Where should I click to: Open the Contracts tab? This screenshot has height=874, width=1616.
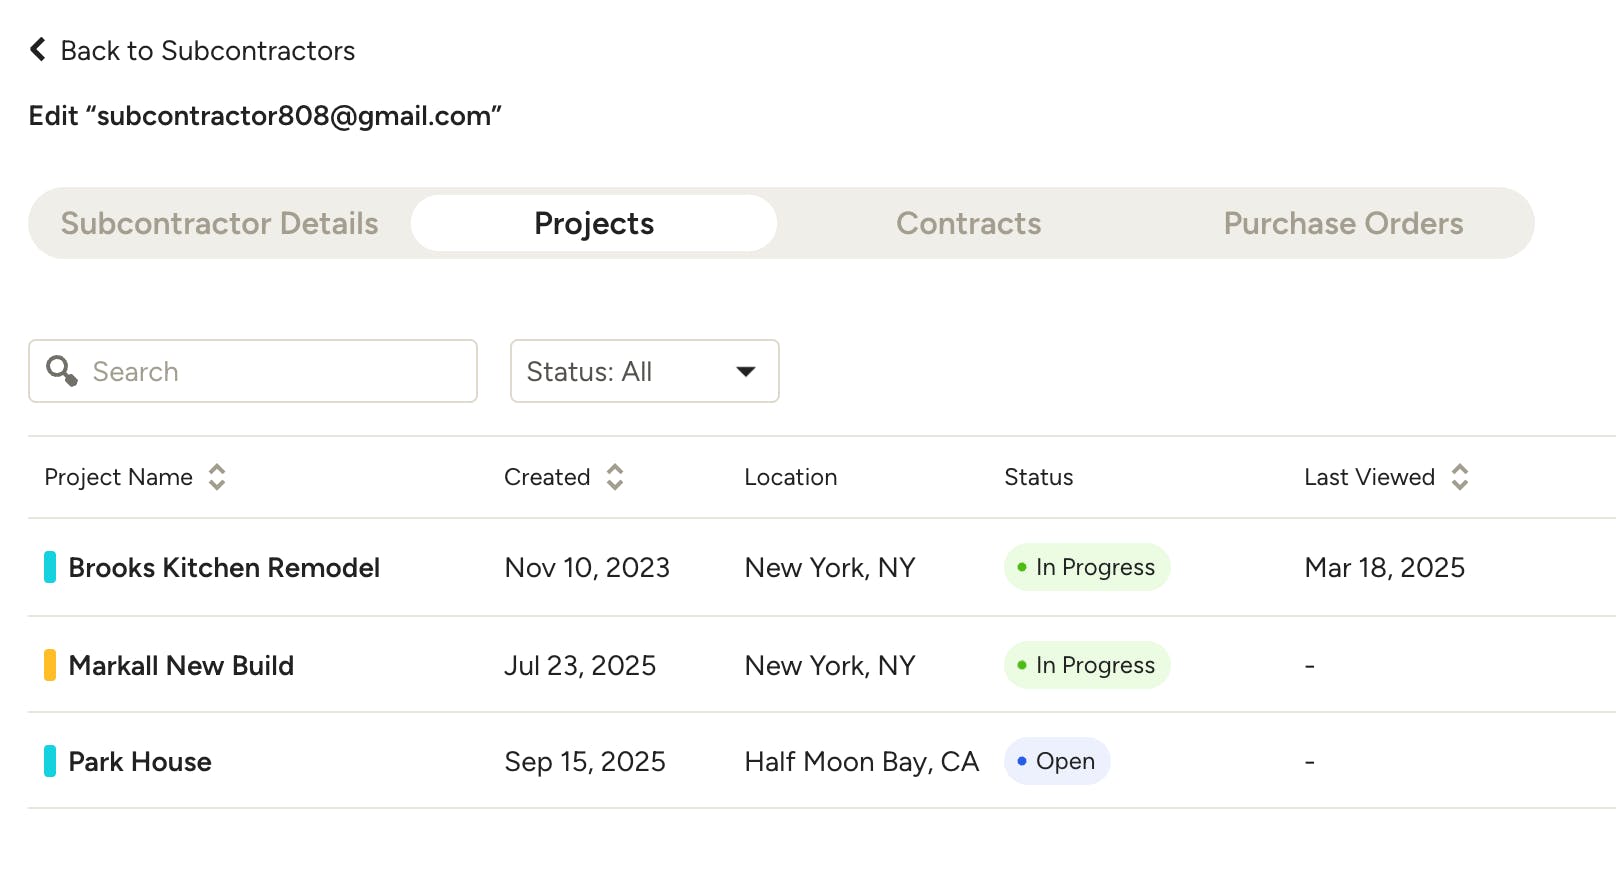968,223
